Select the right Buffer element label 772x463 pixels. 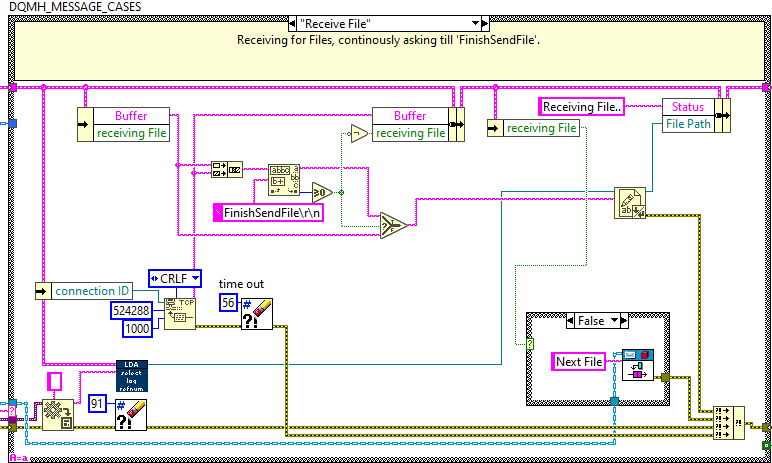coord(410,116)
